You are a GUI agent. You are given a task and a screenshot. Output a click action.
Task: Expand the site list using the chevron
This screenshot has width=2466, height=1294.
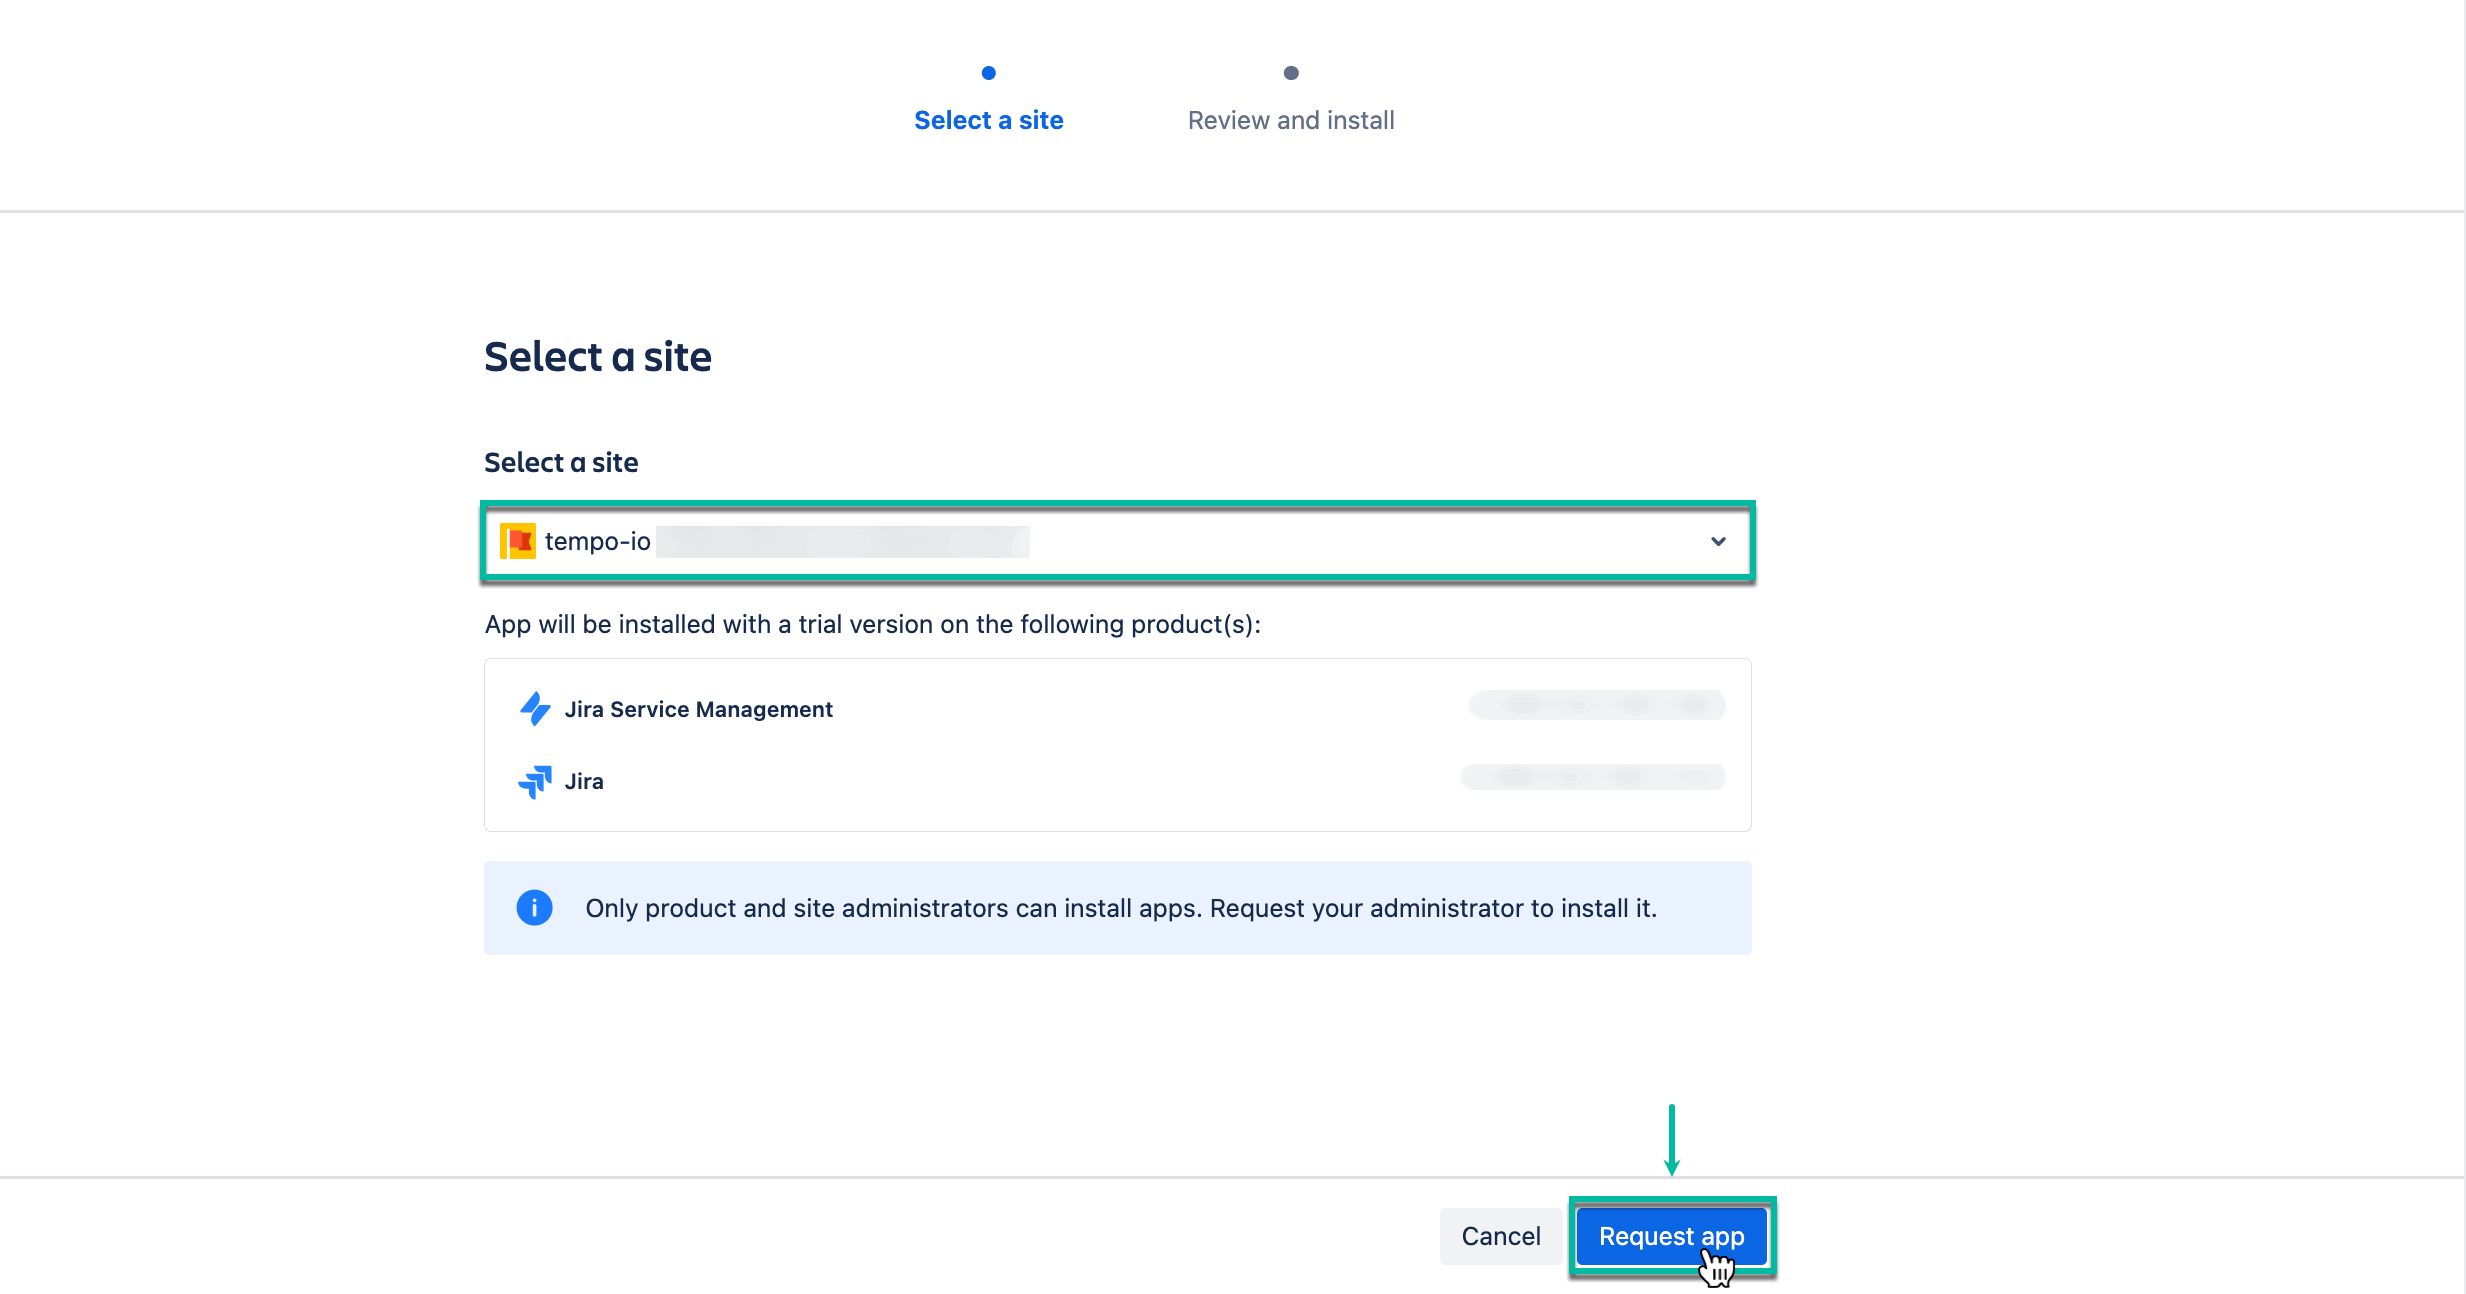pos(1718,541)
